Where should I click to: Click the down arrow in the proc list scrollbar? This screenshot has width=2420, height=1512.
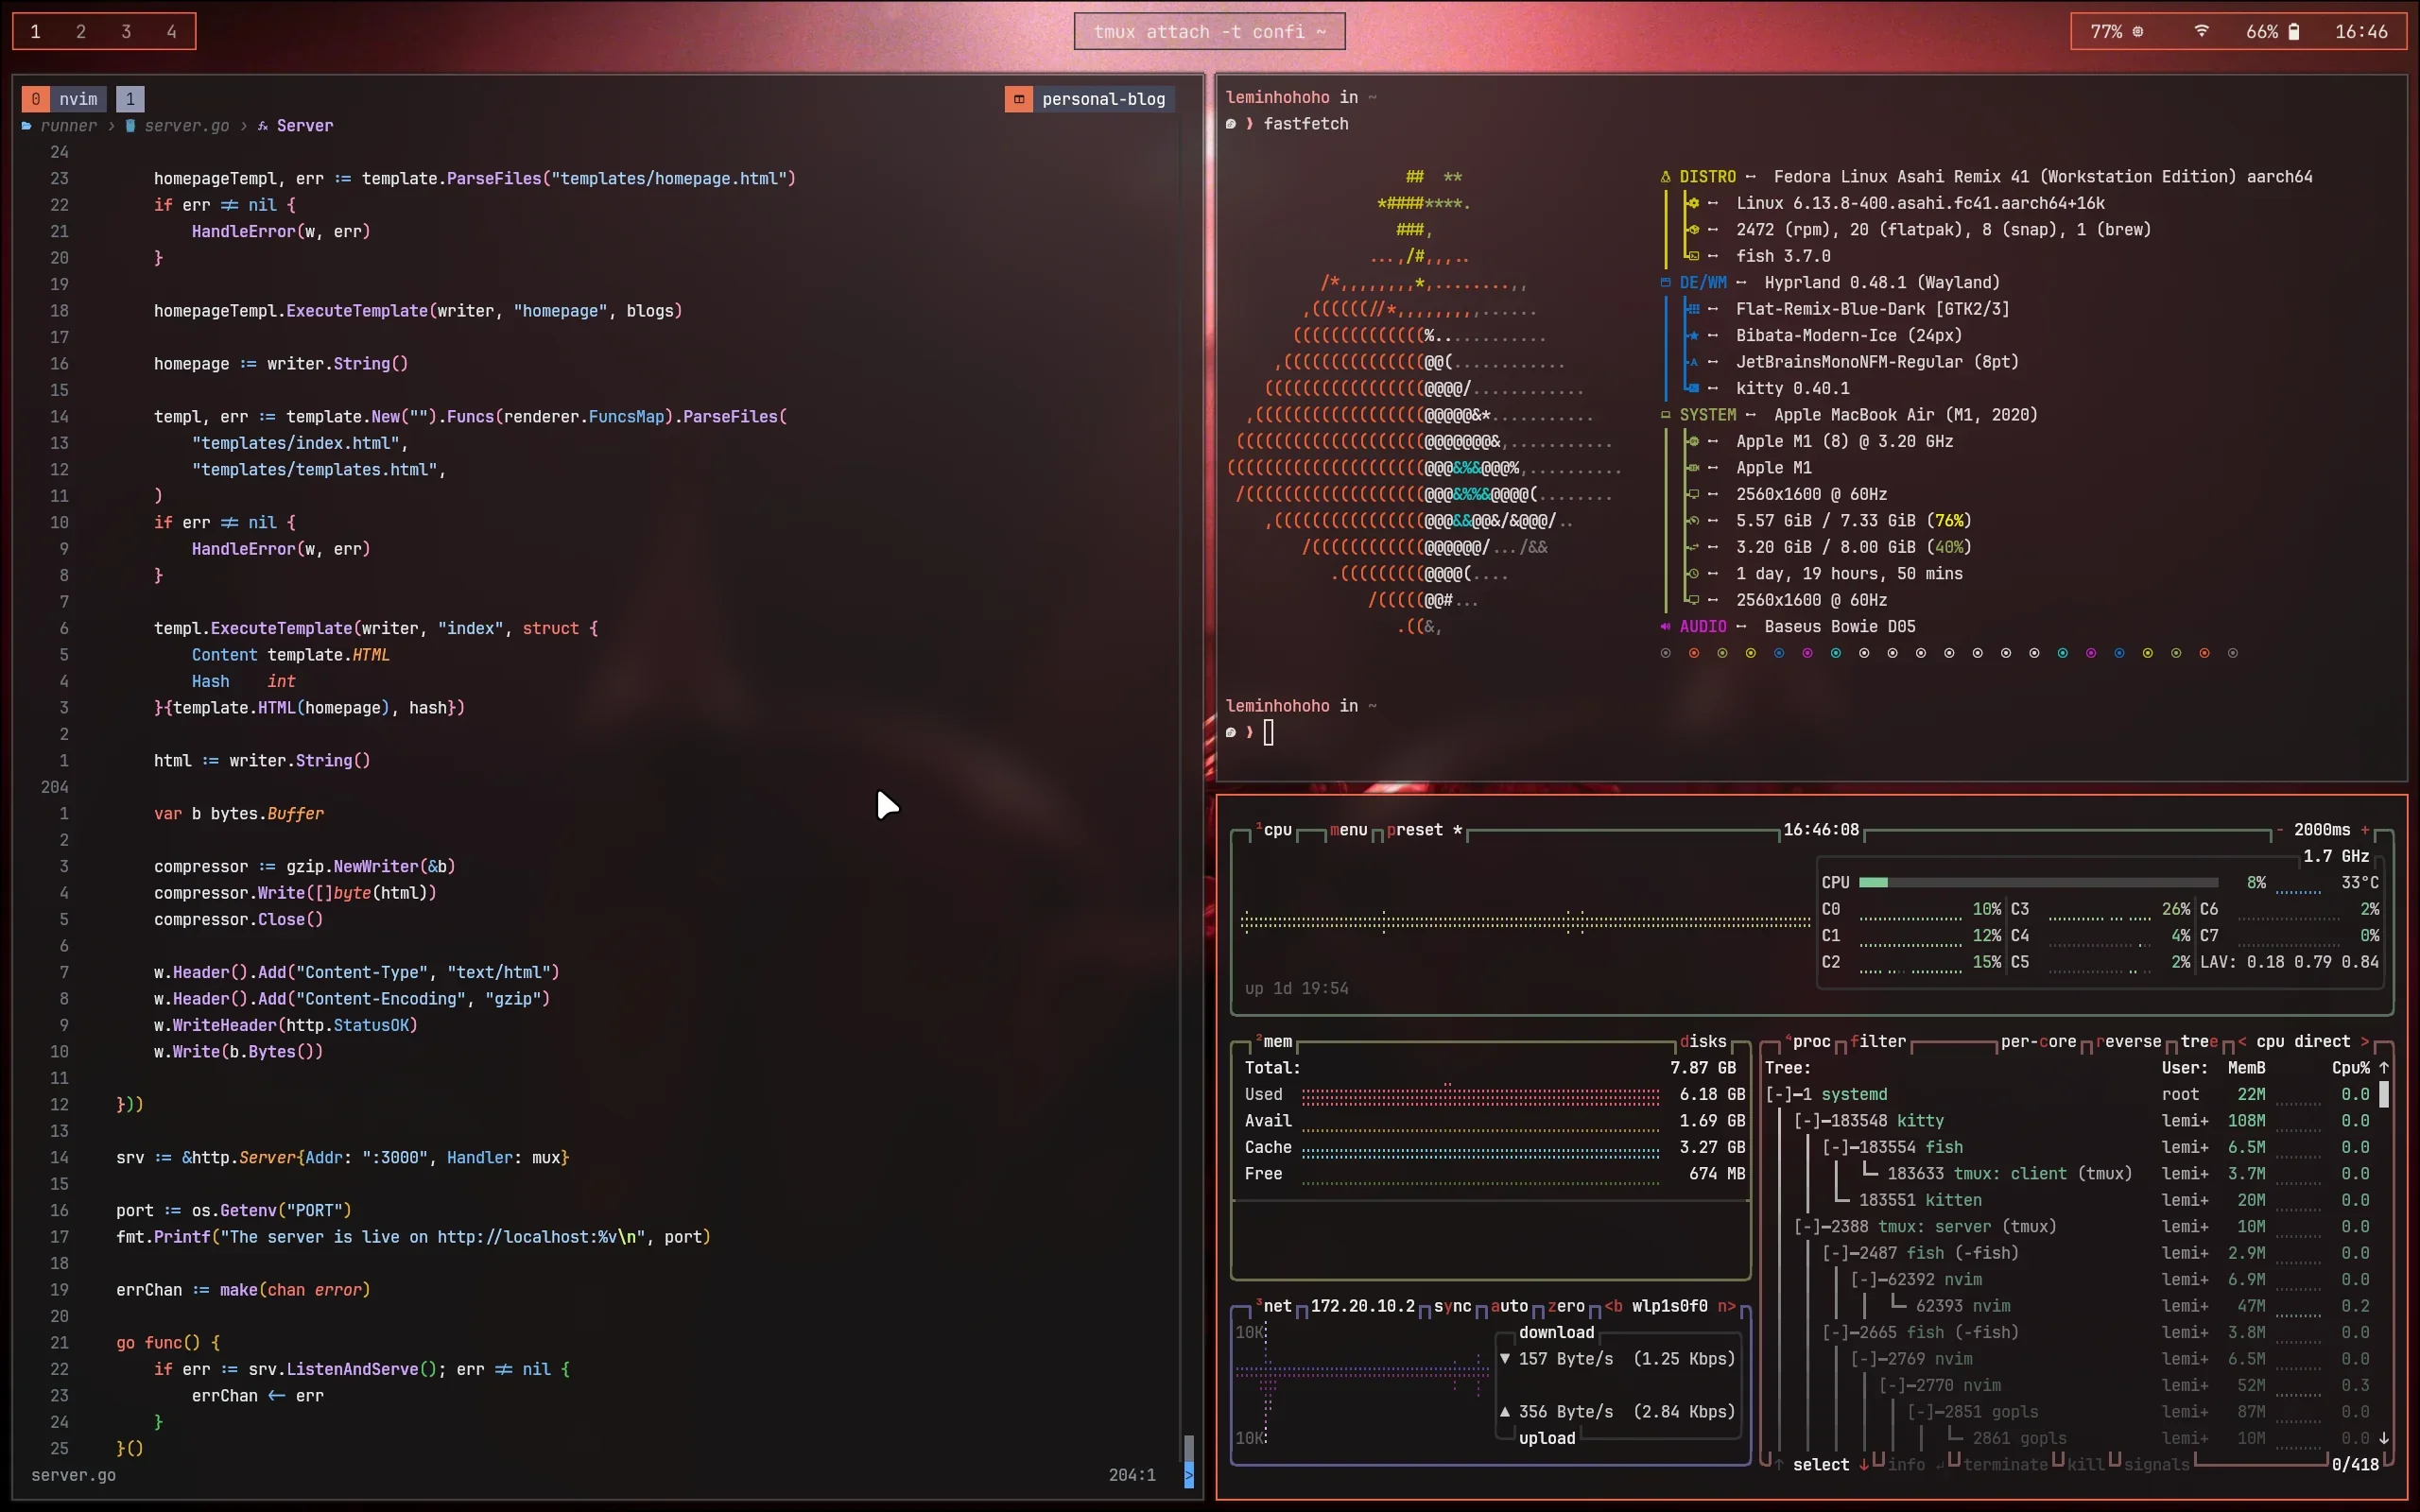[x=2384, y=1438]
